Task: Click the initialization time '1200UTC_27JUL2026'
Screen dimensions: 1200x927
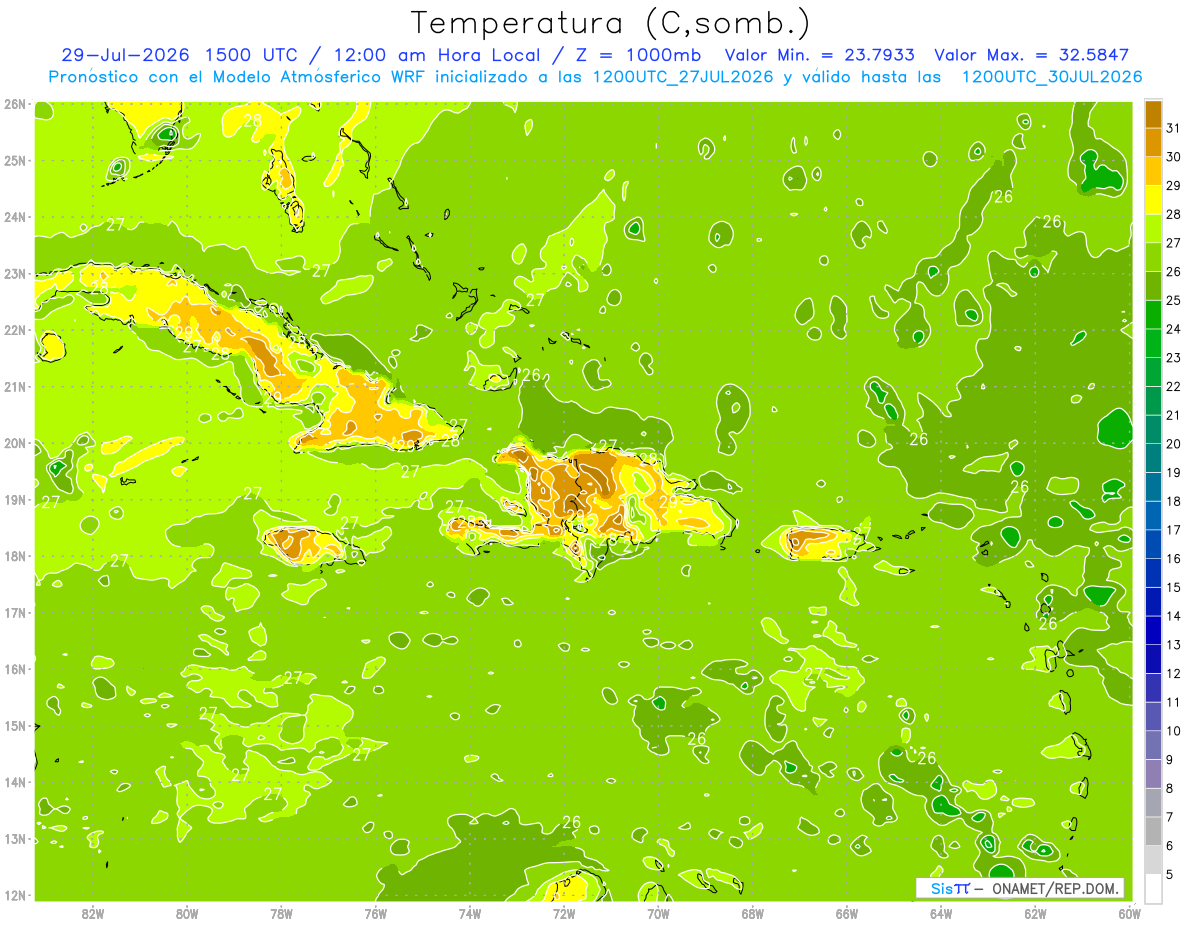Action: (x=683, y=76)
